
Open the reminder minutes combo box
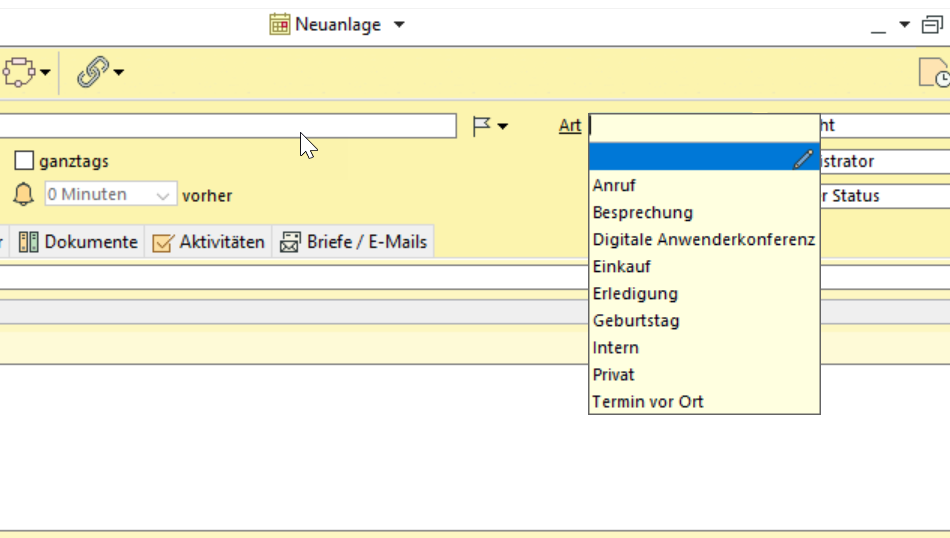[111, 195]
